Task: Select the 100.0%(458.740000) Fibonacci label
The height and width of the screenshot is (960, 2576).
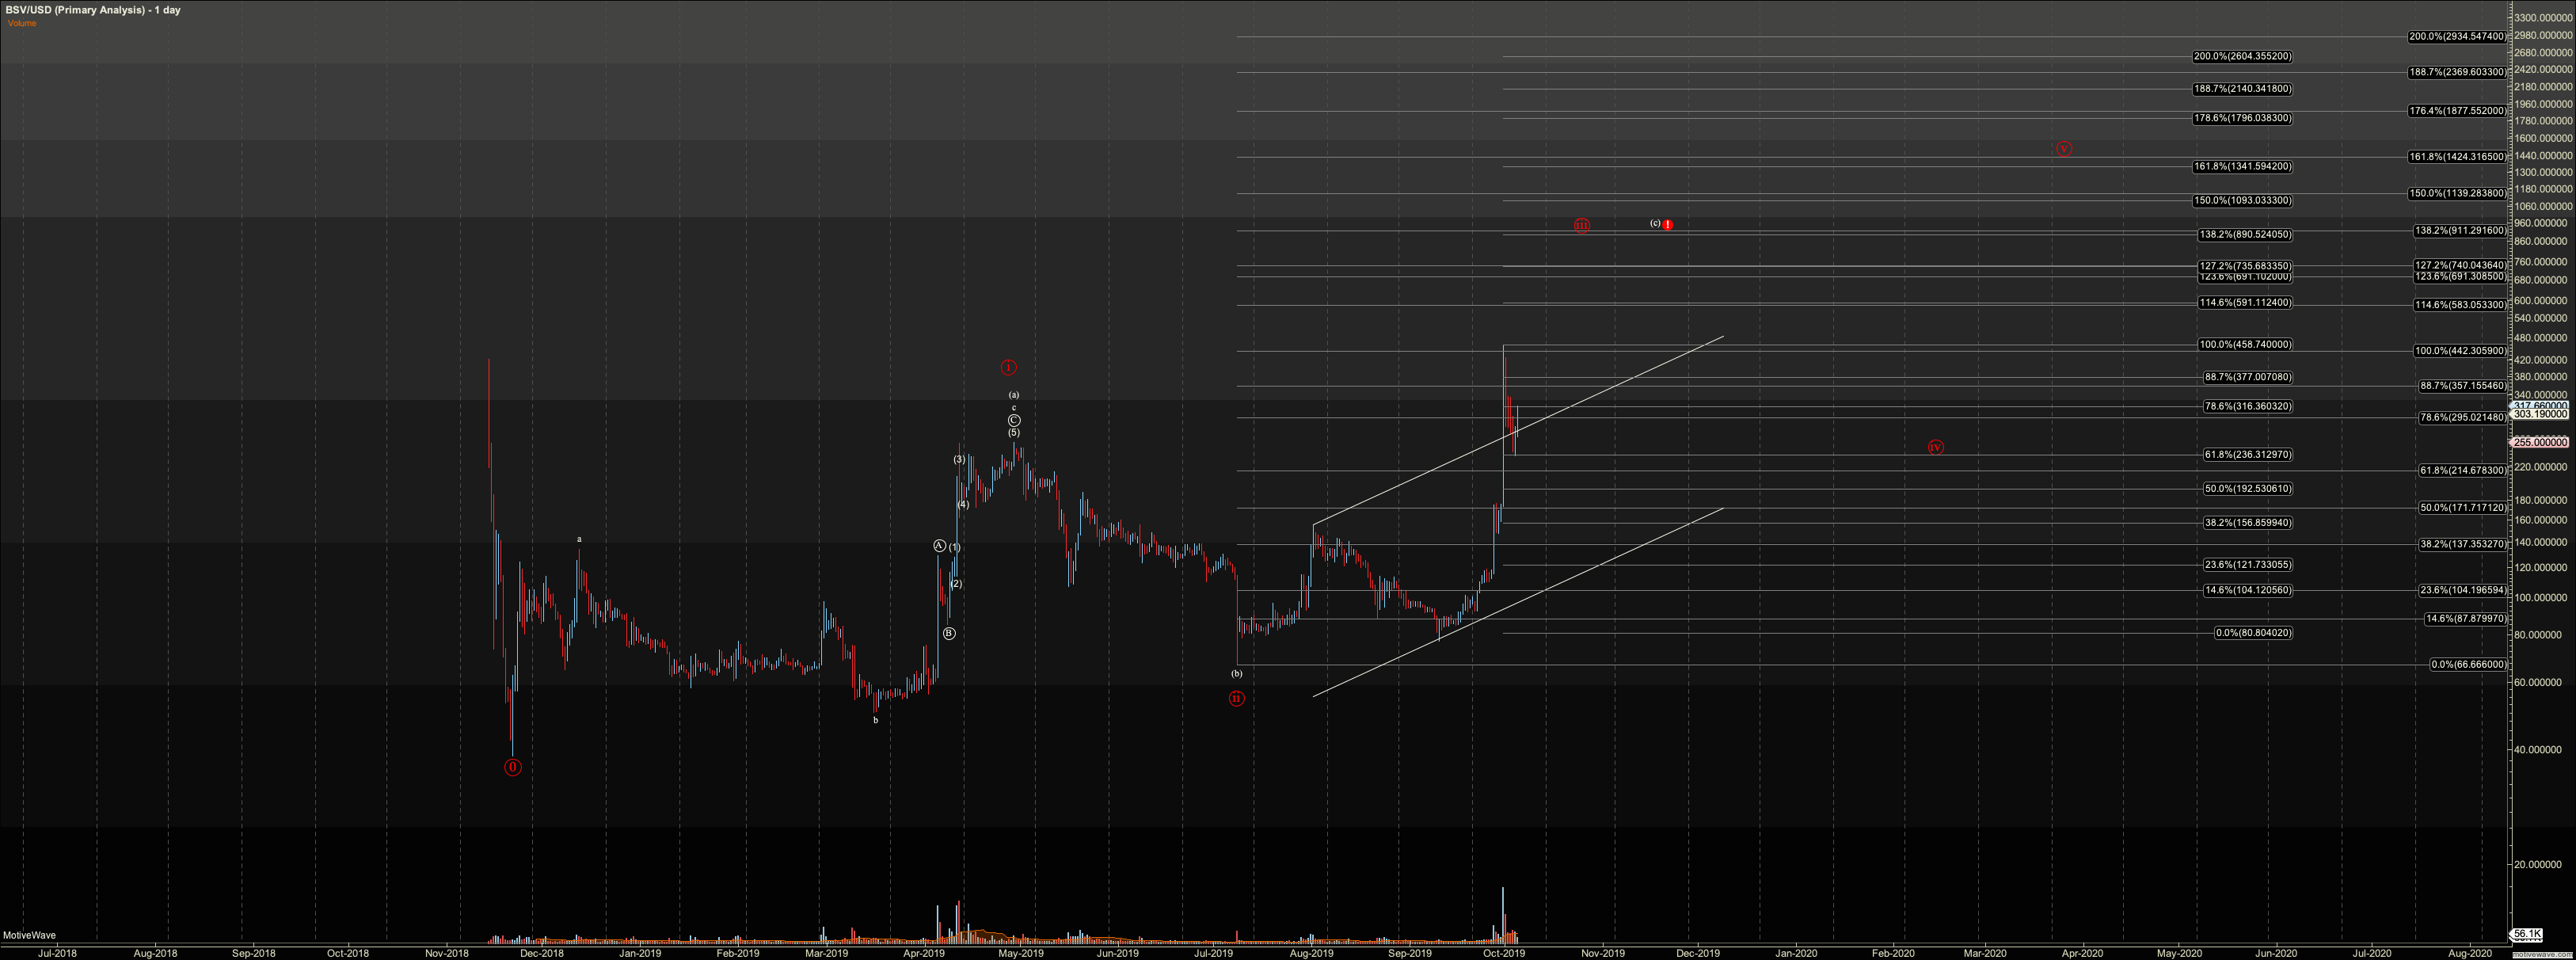Action: [x=2244, y=345]
